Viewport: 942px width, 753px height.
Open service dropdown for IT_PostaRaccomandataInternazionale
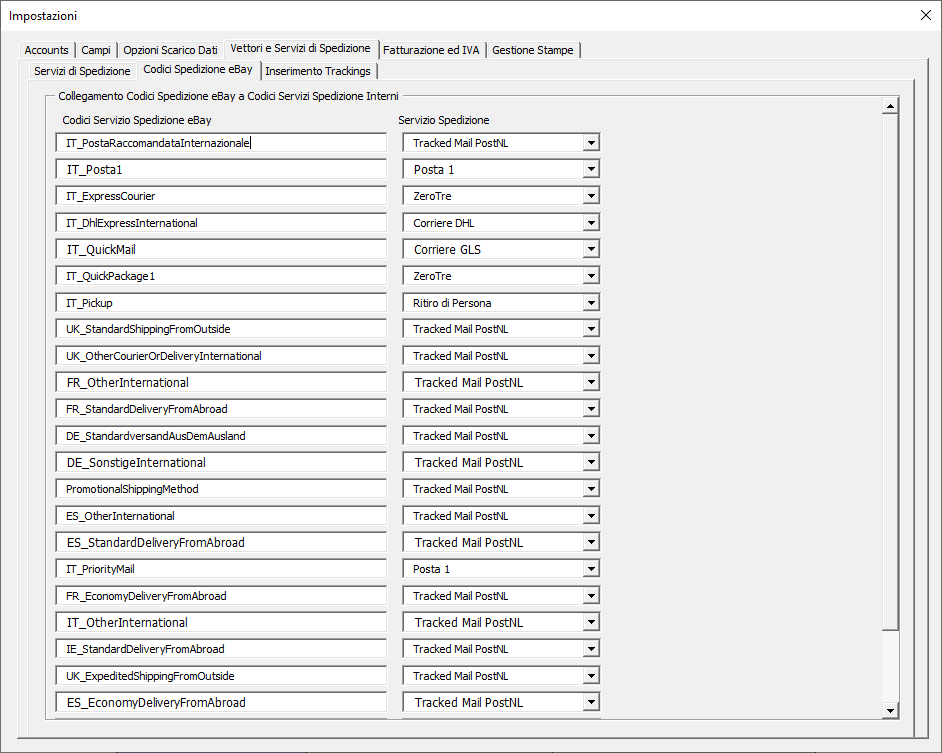point(591,143)
